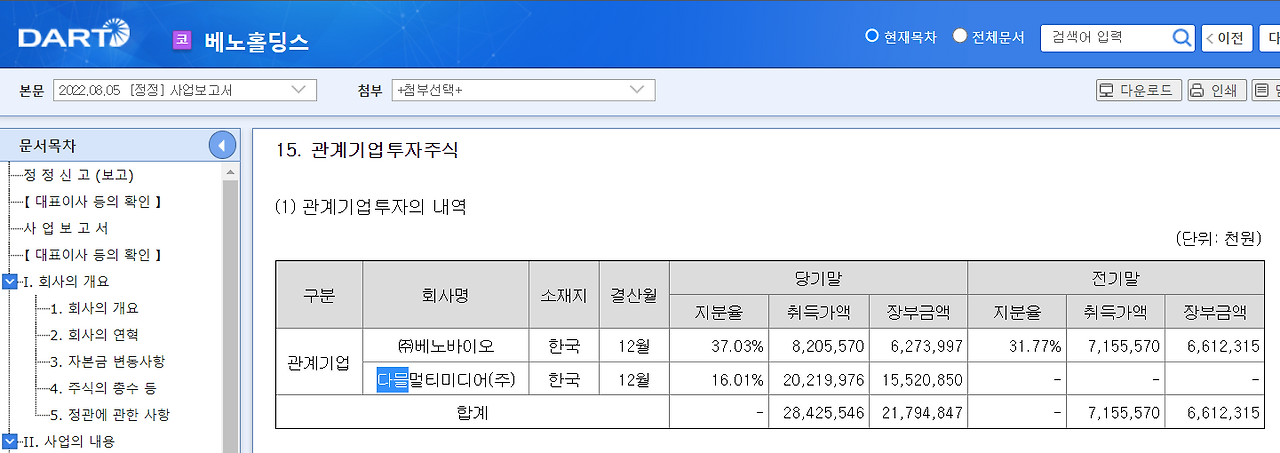Click the 15,520,850 book value cell

tap(918, 379)
